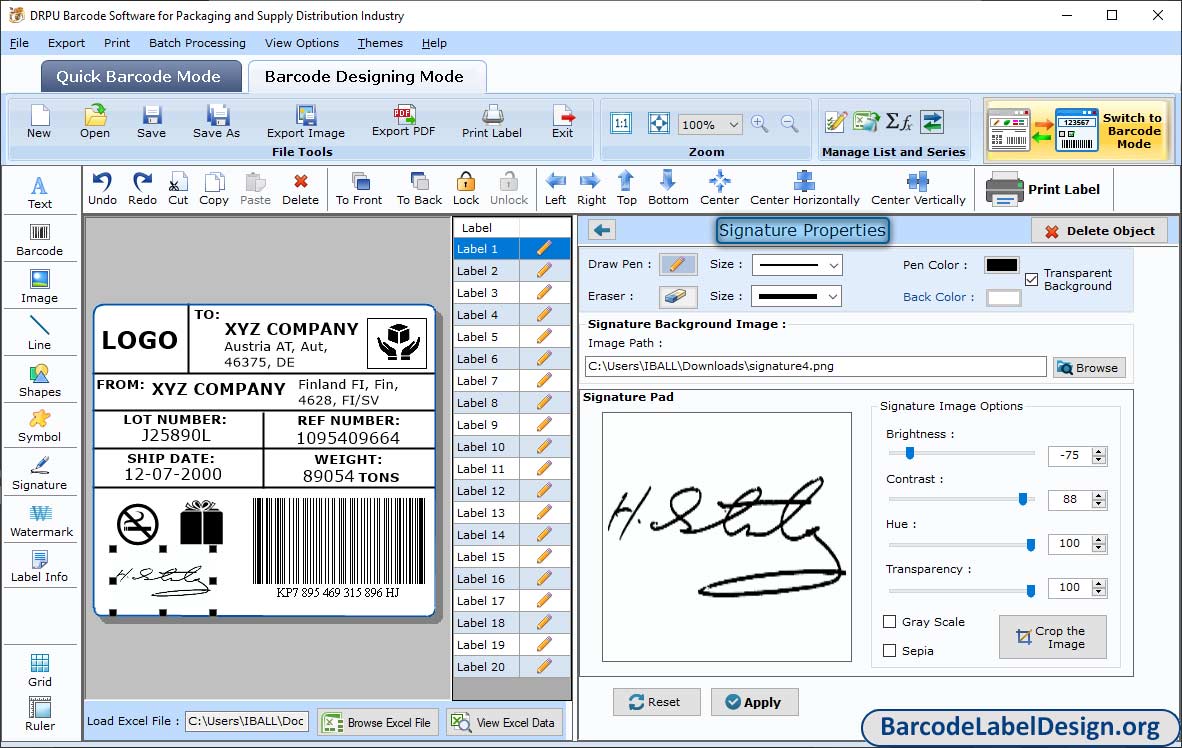
Task: Center object Horizontally
Action: (x=804, y=189)
